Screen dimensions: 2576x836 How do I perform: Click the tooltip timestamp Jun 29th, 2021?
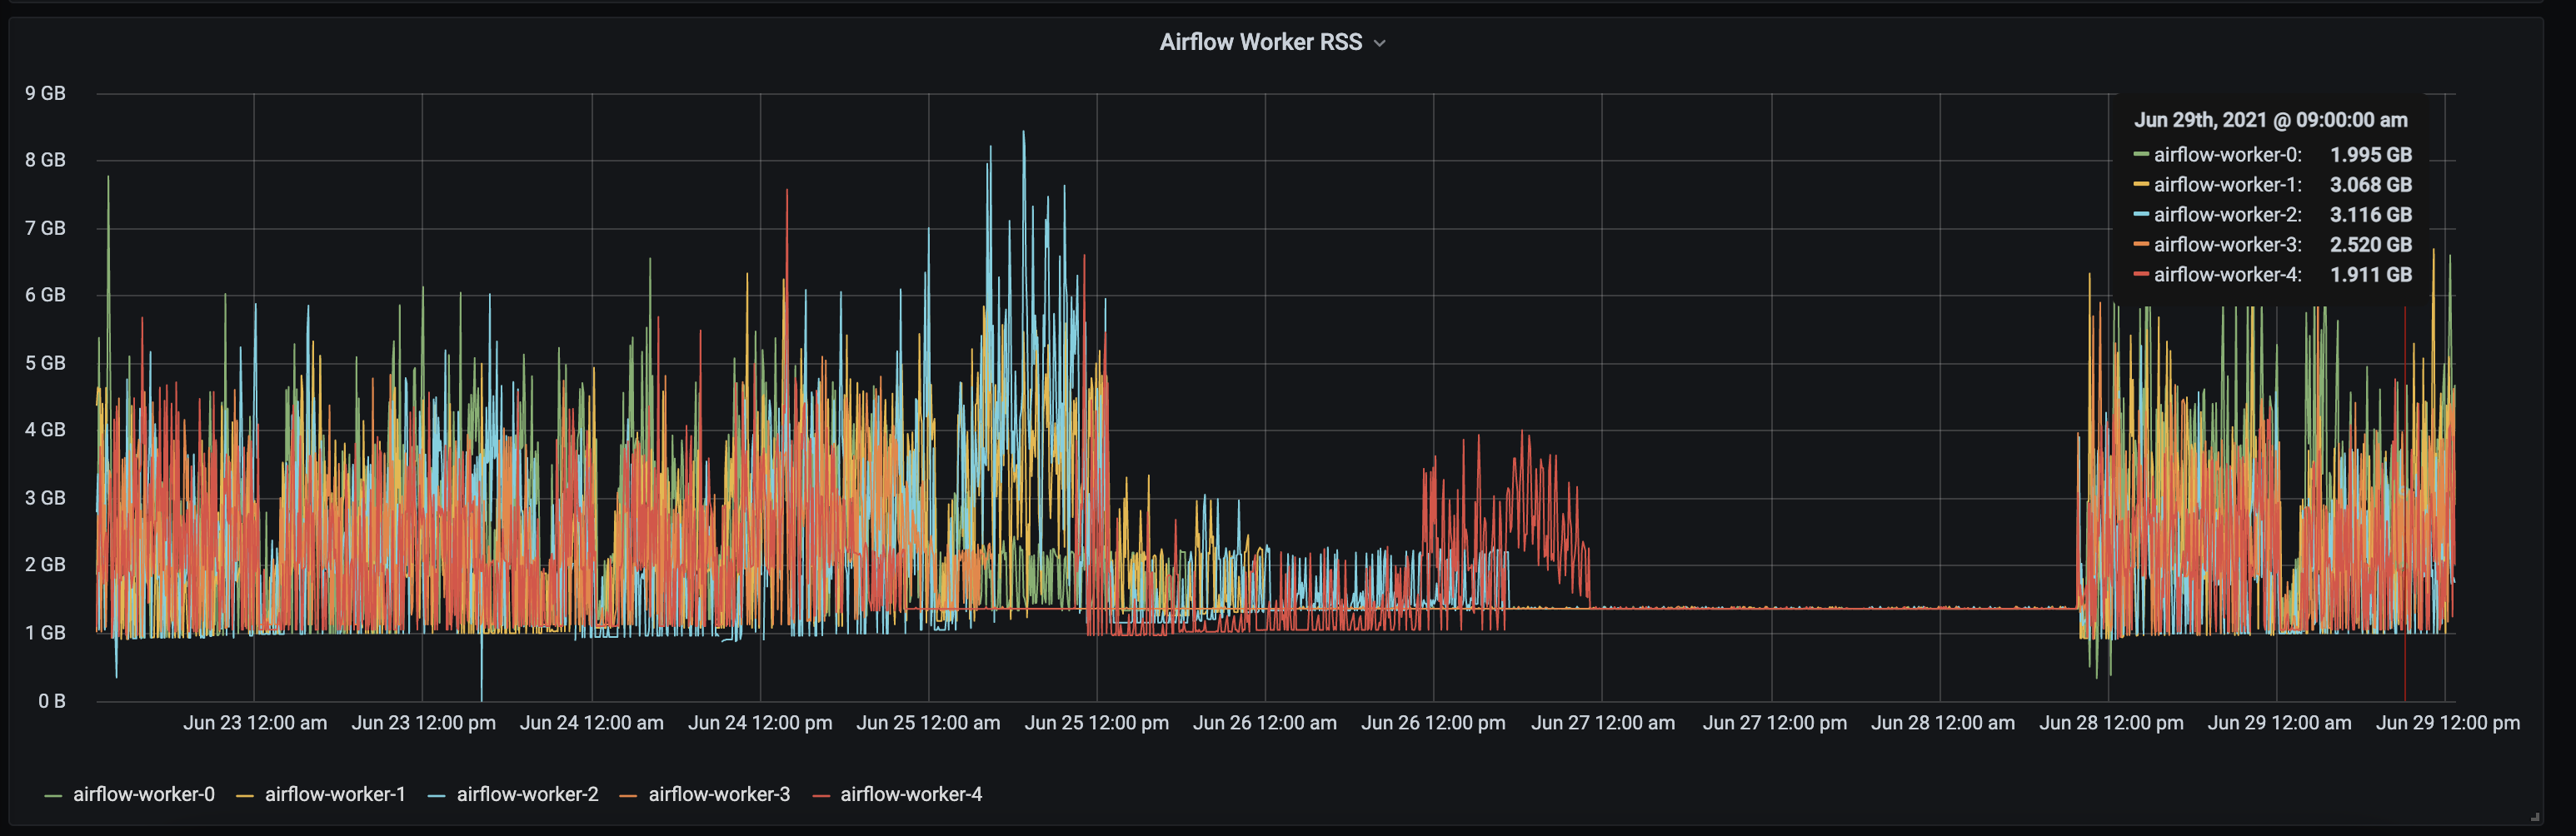coord(2271,120)
